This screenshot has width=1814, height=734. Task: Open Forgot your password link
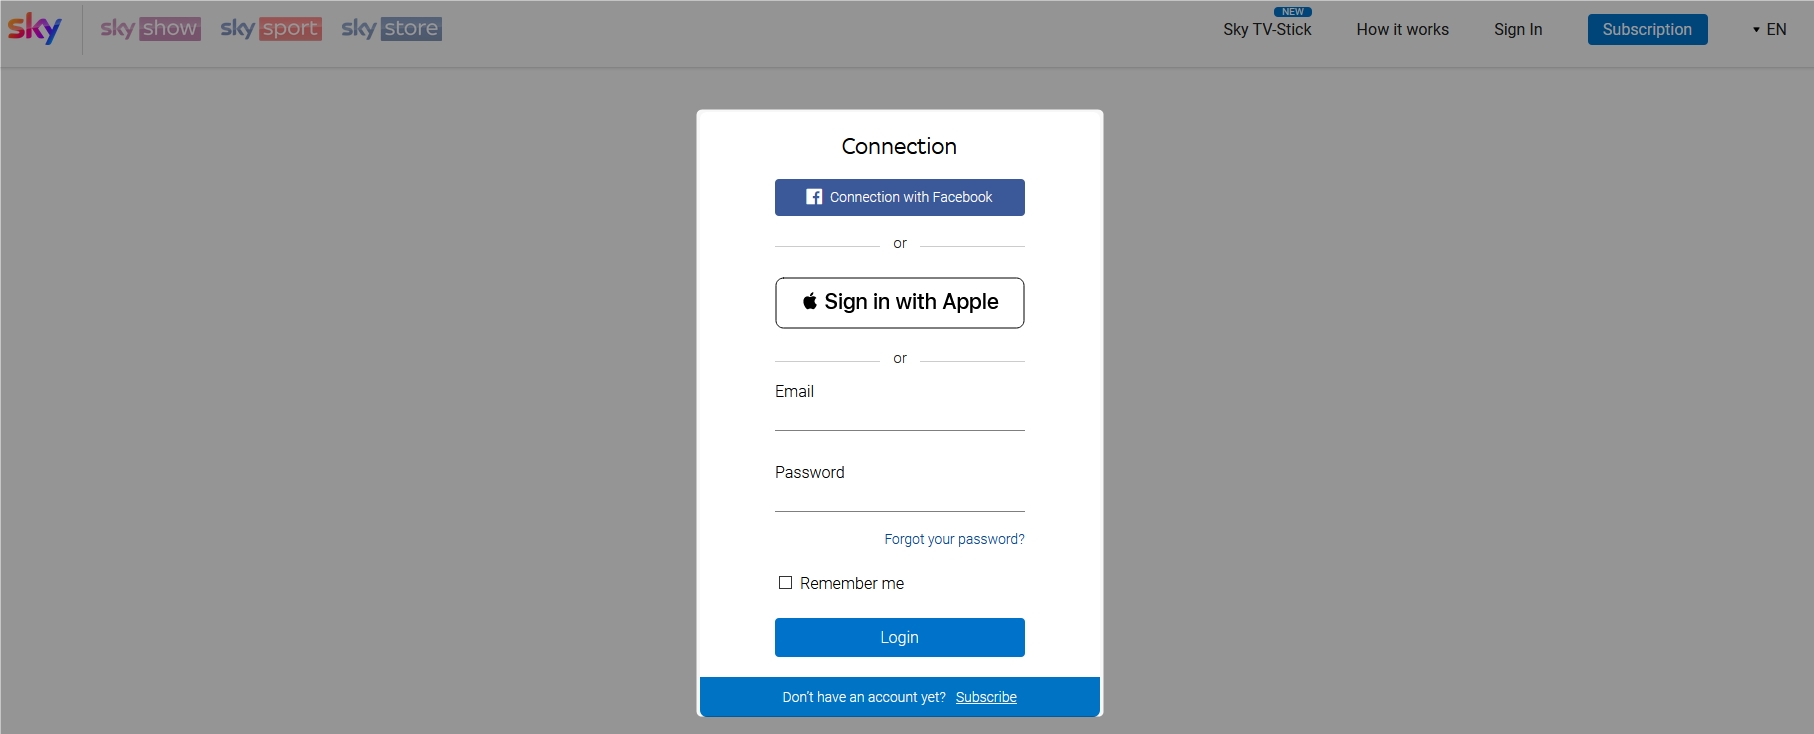[x=954, y=539]
